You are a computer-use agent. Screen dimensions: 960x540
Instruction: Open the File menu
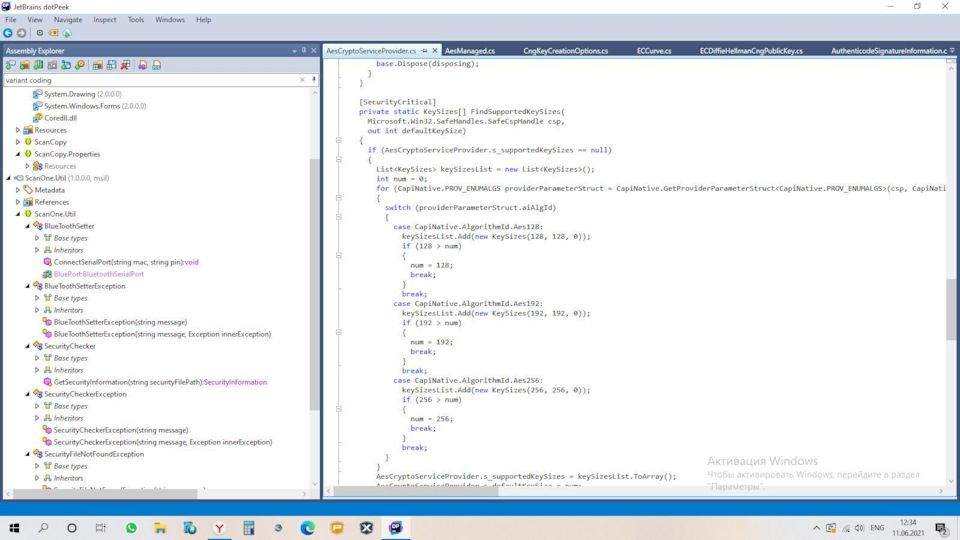(11, 20)
